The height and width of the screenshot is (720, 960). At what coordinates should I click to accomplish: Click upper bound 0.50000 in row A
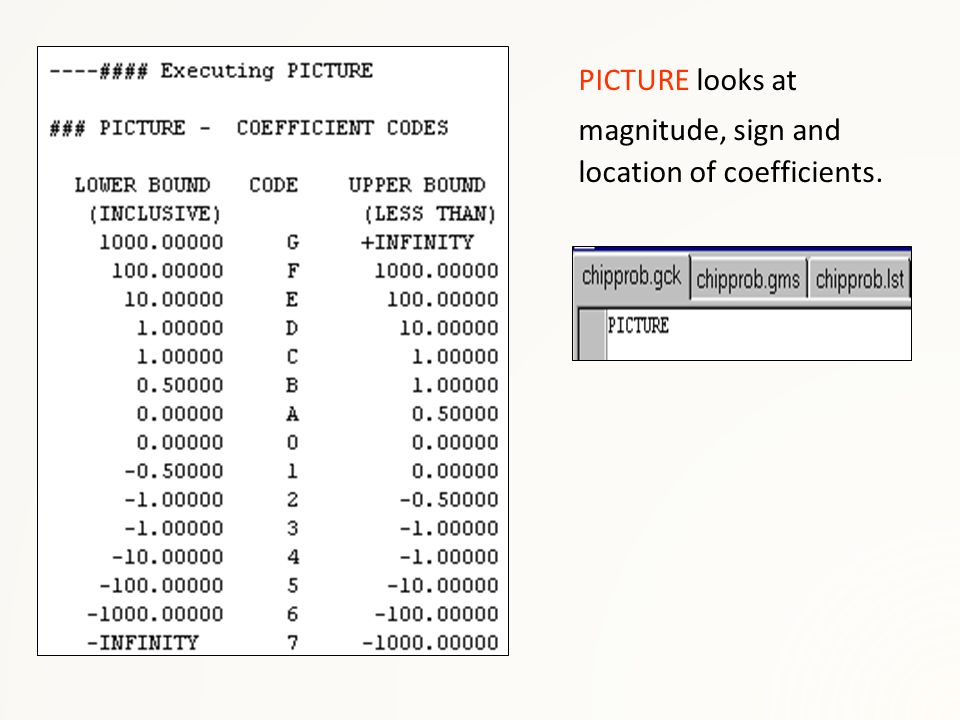pyautogui.click(x=455, y=414)
